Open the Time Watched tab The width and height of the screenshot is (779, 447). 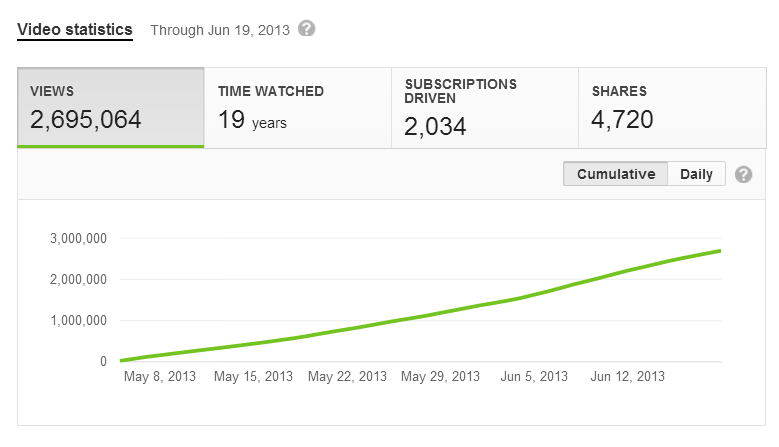tap(298, 108)
